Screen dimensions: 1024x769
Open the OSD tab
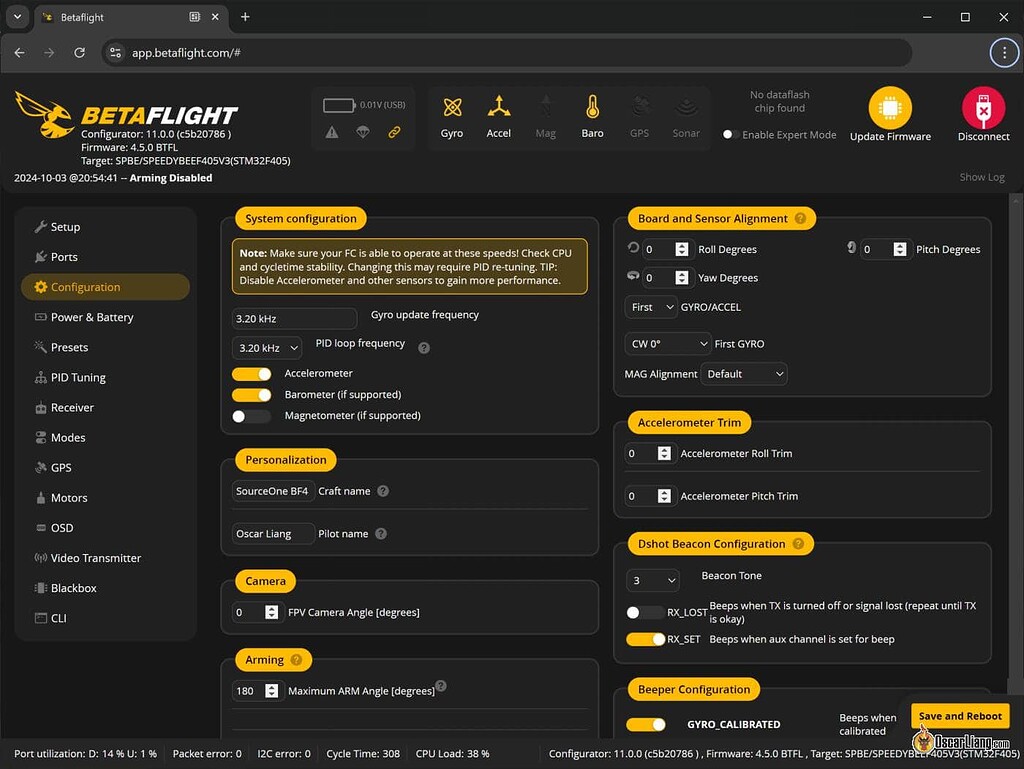pos(105,527)
